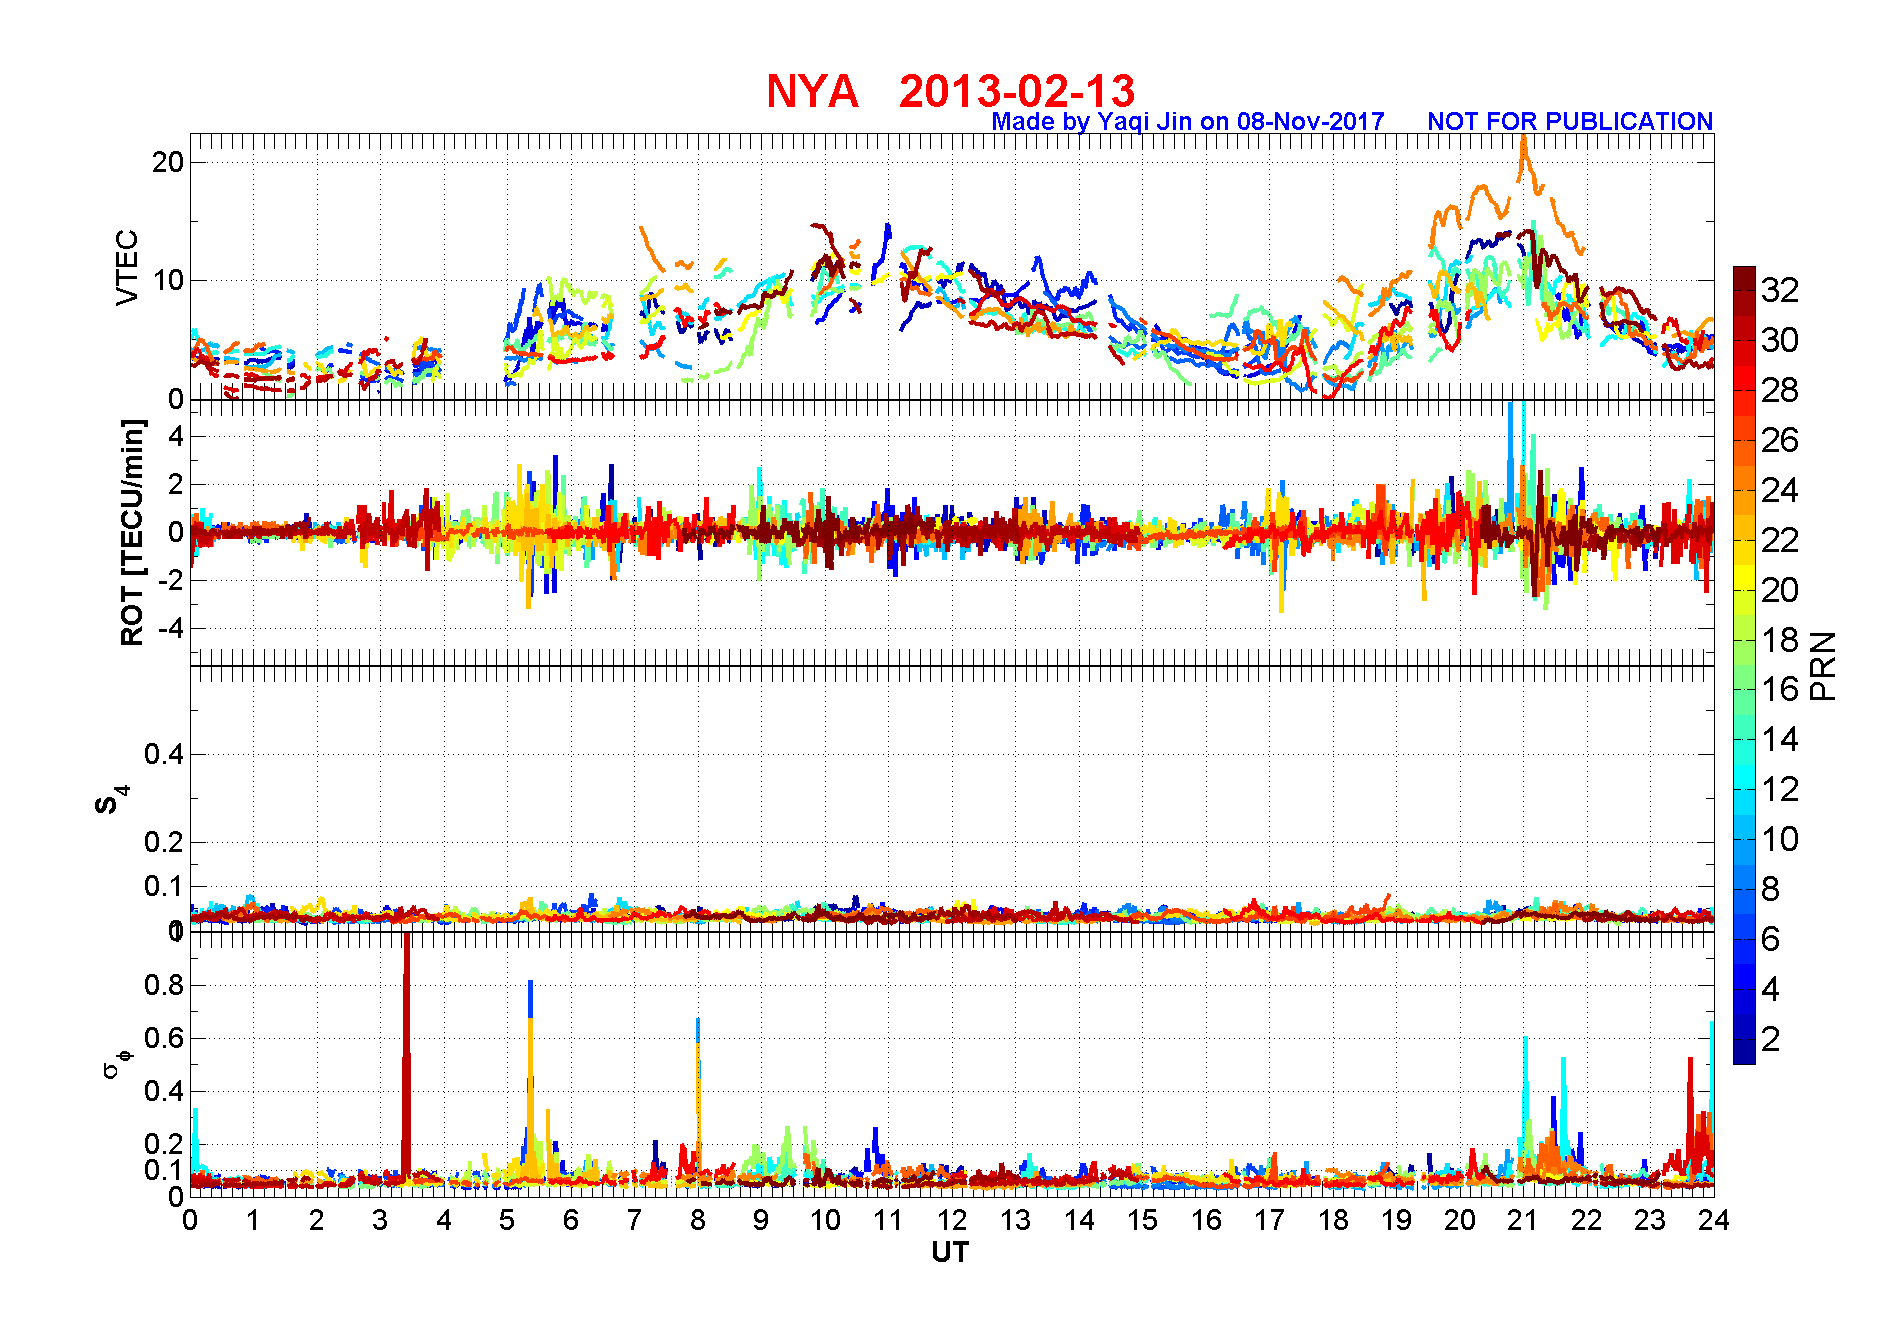The width and height of the screenshot is (1904, 1330).
Task: Click the 'UT' x-axis label
Action: coord(950,1252)
